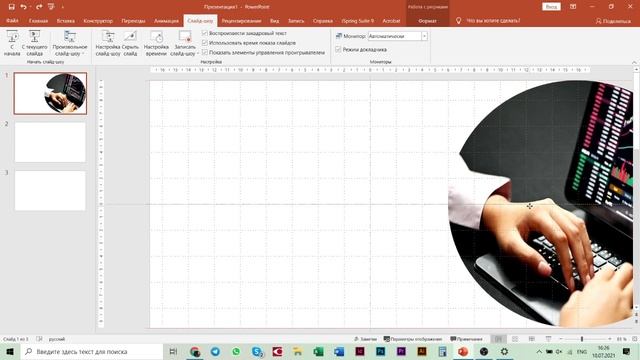Open the Word icon in the taskbar
Viewport: 640px width, 360px height.
[339, 351]
